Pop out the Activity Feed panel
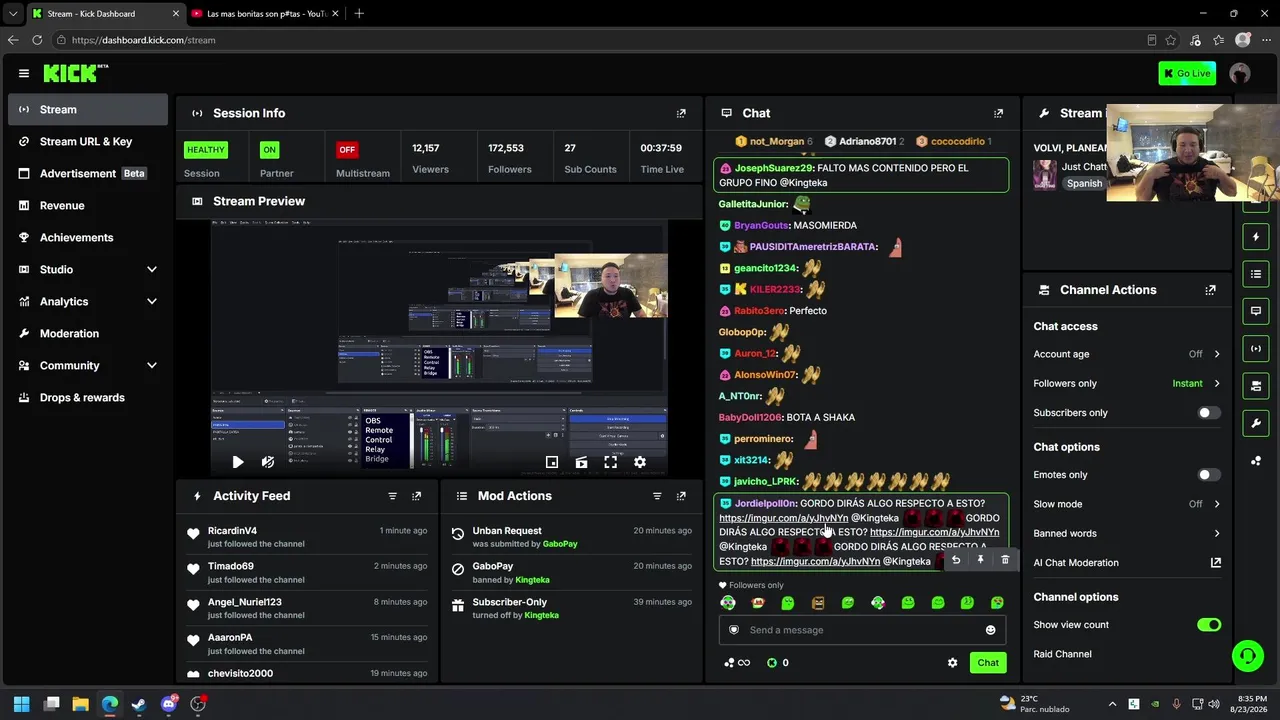Screen dimensions: 1280x720 pos(417,496)
